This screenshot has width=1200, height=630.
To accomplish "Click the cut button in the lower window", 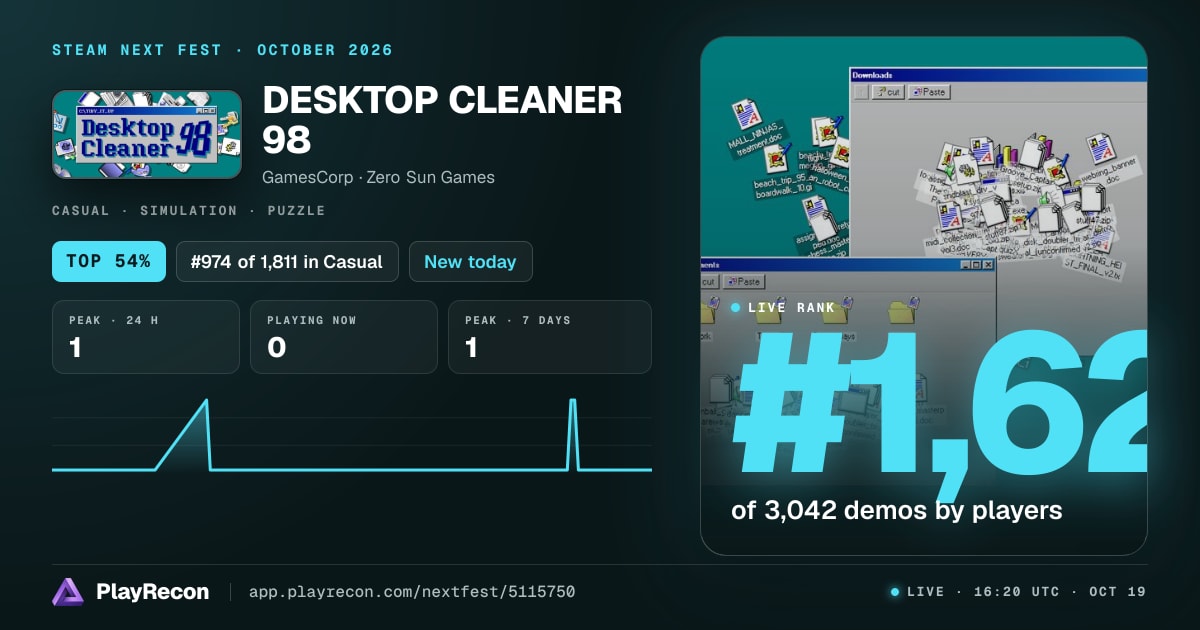I will coord(708,282).
